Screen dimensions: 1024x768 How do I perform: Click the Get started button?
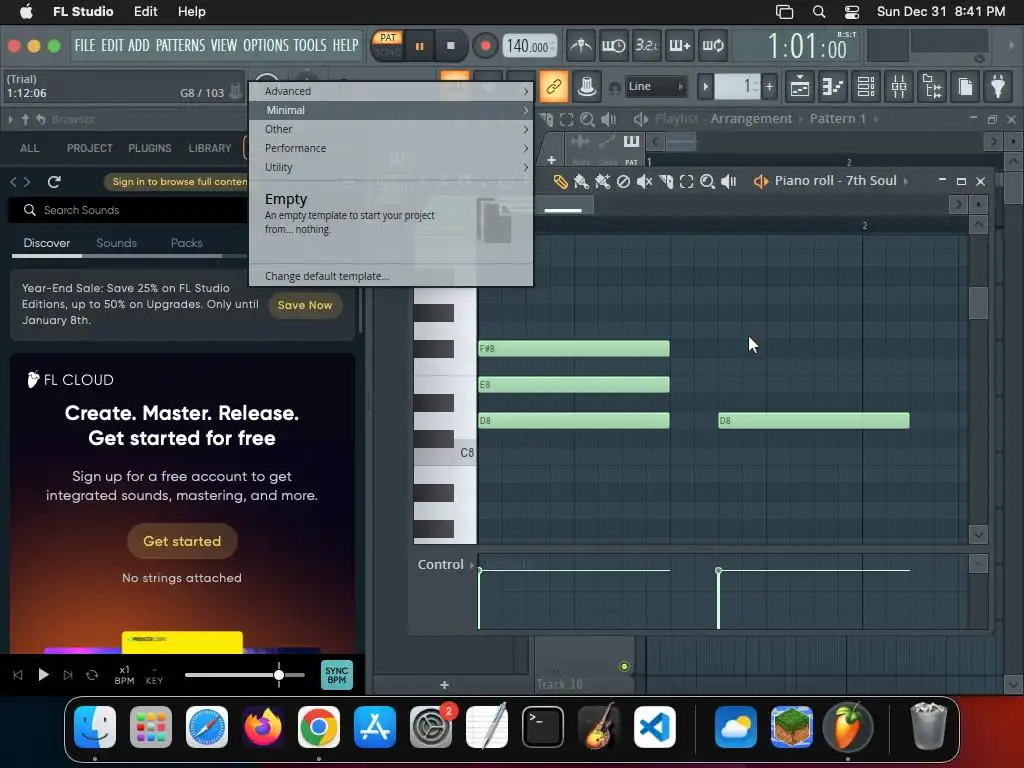click(x=182, y=541)
